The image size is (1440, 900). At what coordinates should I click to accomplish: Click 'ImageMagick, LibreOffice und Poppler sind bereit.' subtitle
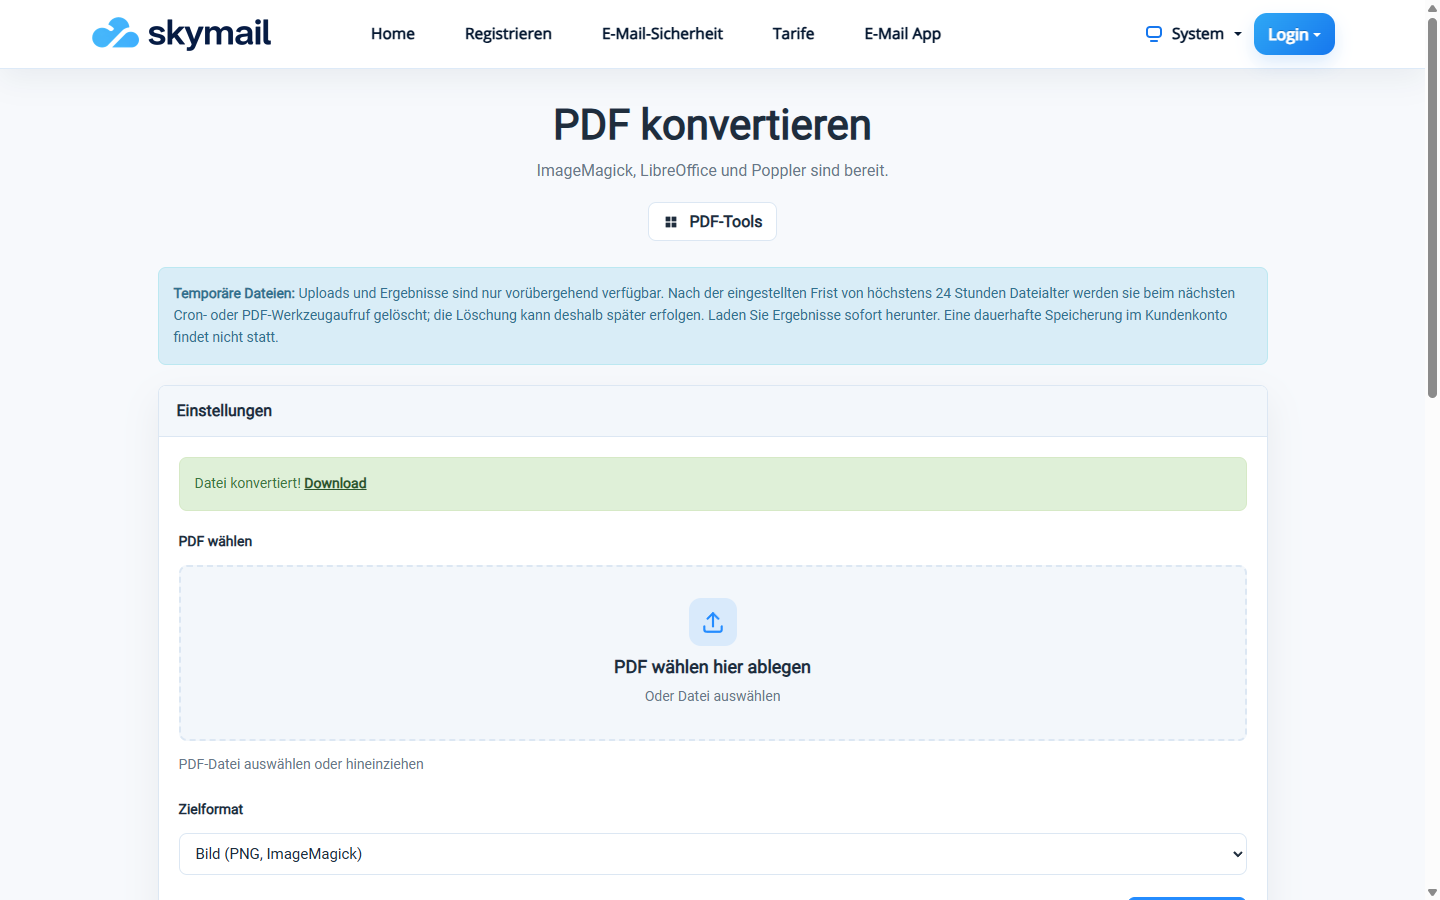pos(713,171)
